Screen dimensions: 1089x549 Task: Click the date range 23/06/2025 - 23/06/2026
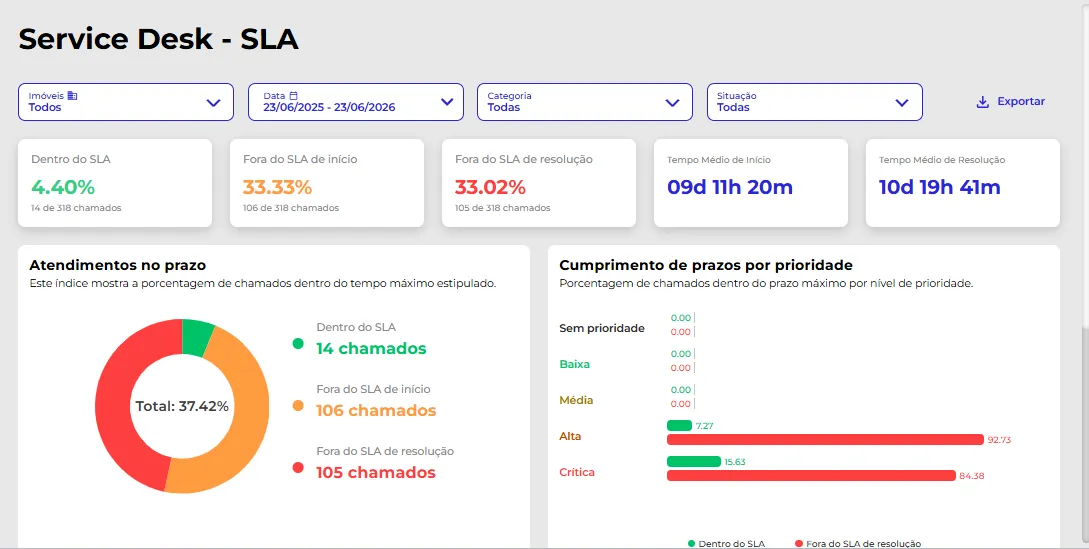[x=329, y=108]
